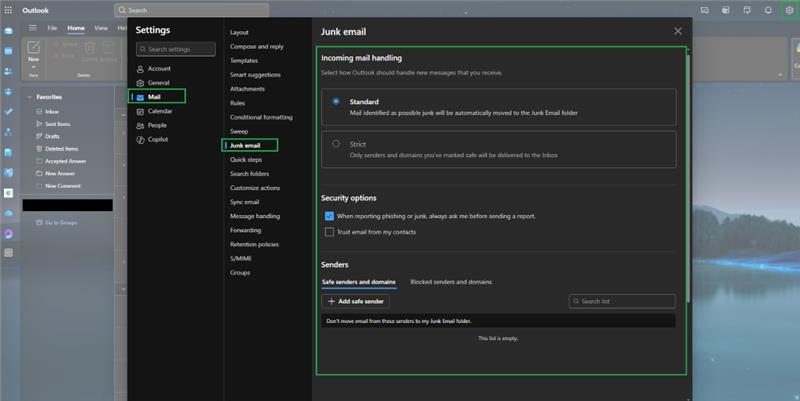Open People icon in left app rail
The height and width of the screenshot is (401, 800).
8,72
